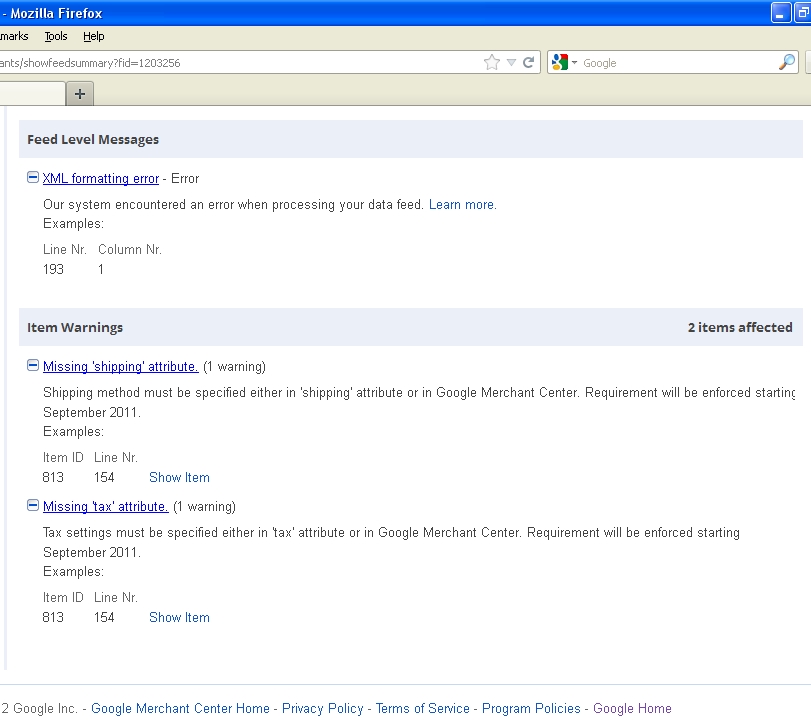Select the Item Warnings heading
Screen dimensions: 811x725
75,327
